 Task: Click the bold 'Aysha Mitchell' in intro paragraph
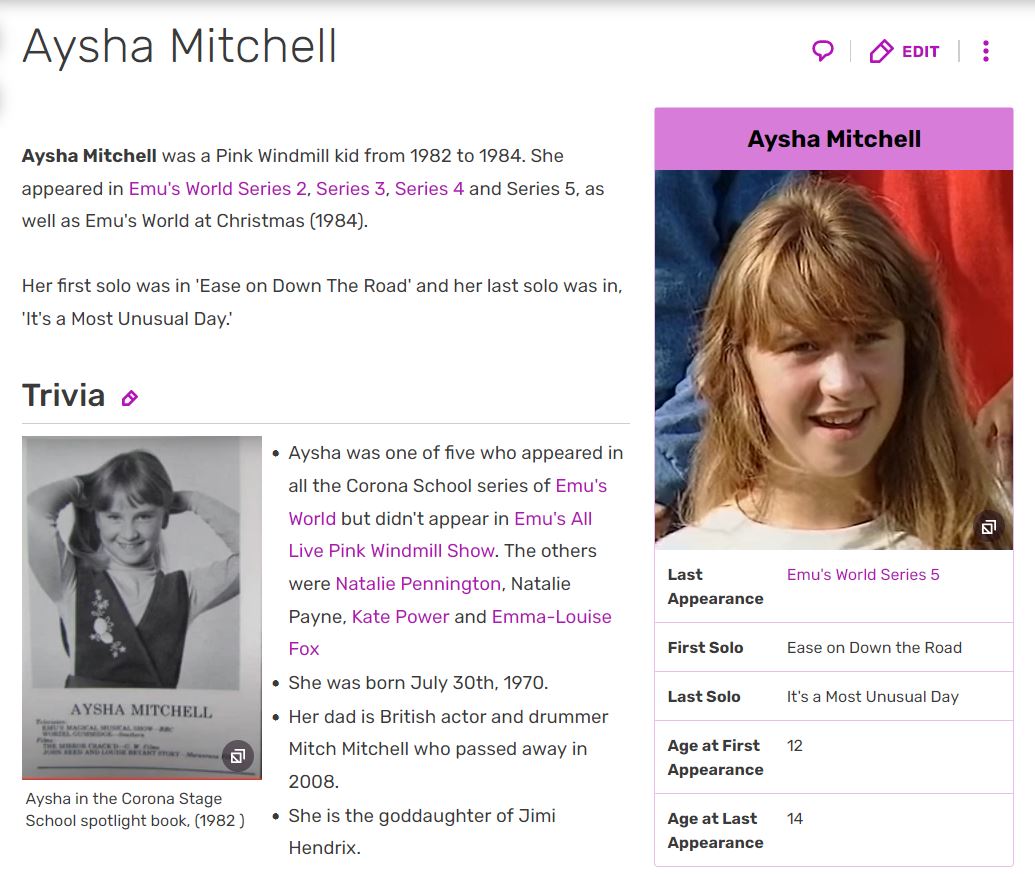pos(89,156)
